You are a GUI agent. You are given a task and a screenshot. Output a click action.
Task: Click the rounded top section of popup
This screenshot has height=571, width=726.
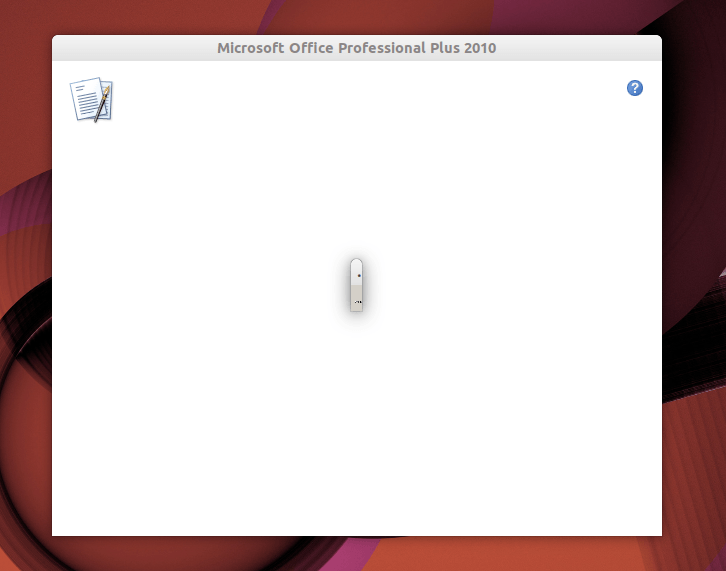point(356,267)
